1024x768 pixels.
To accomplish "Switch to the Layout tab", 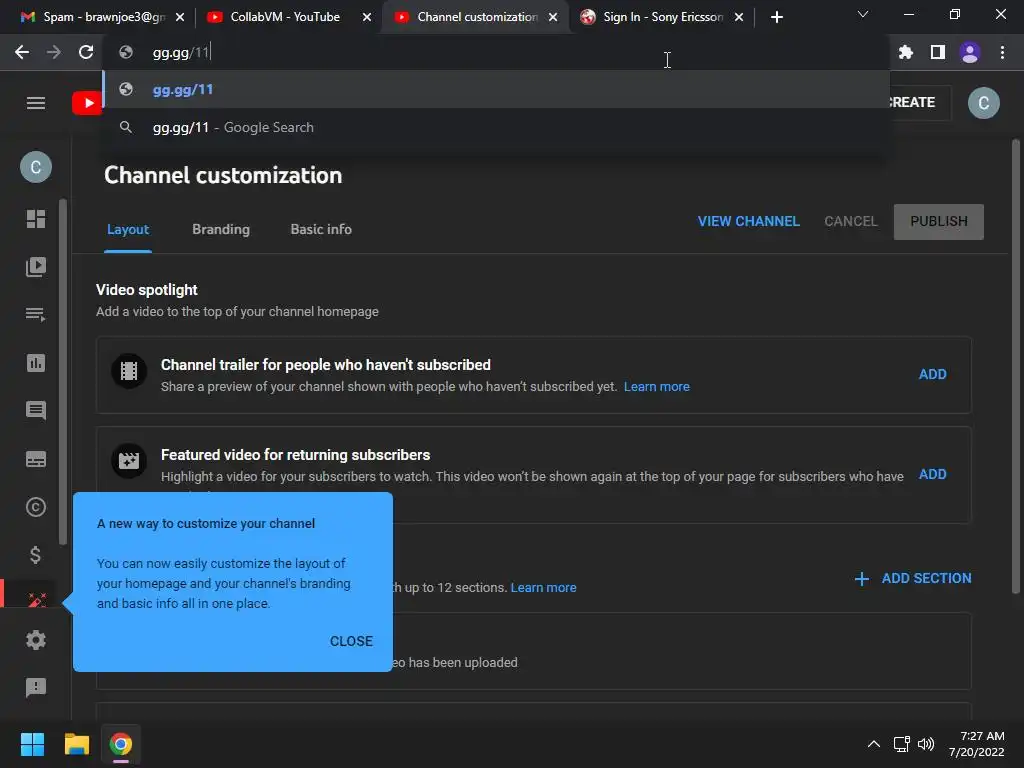I will (x=128, y=229).
